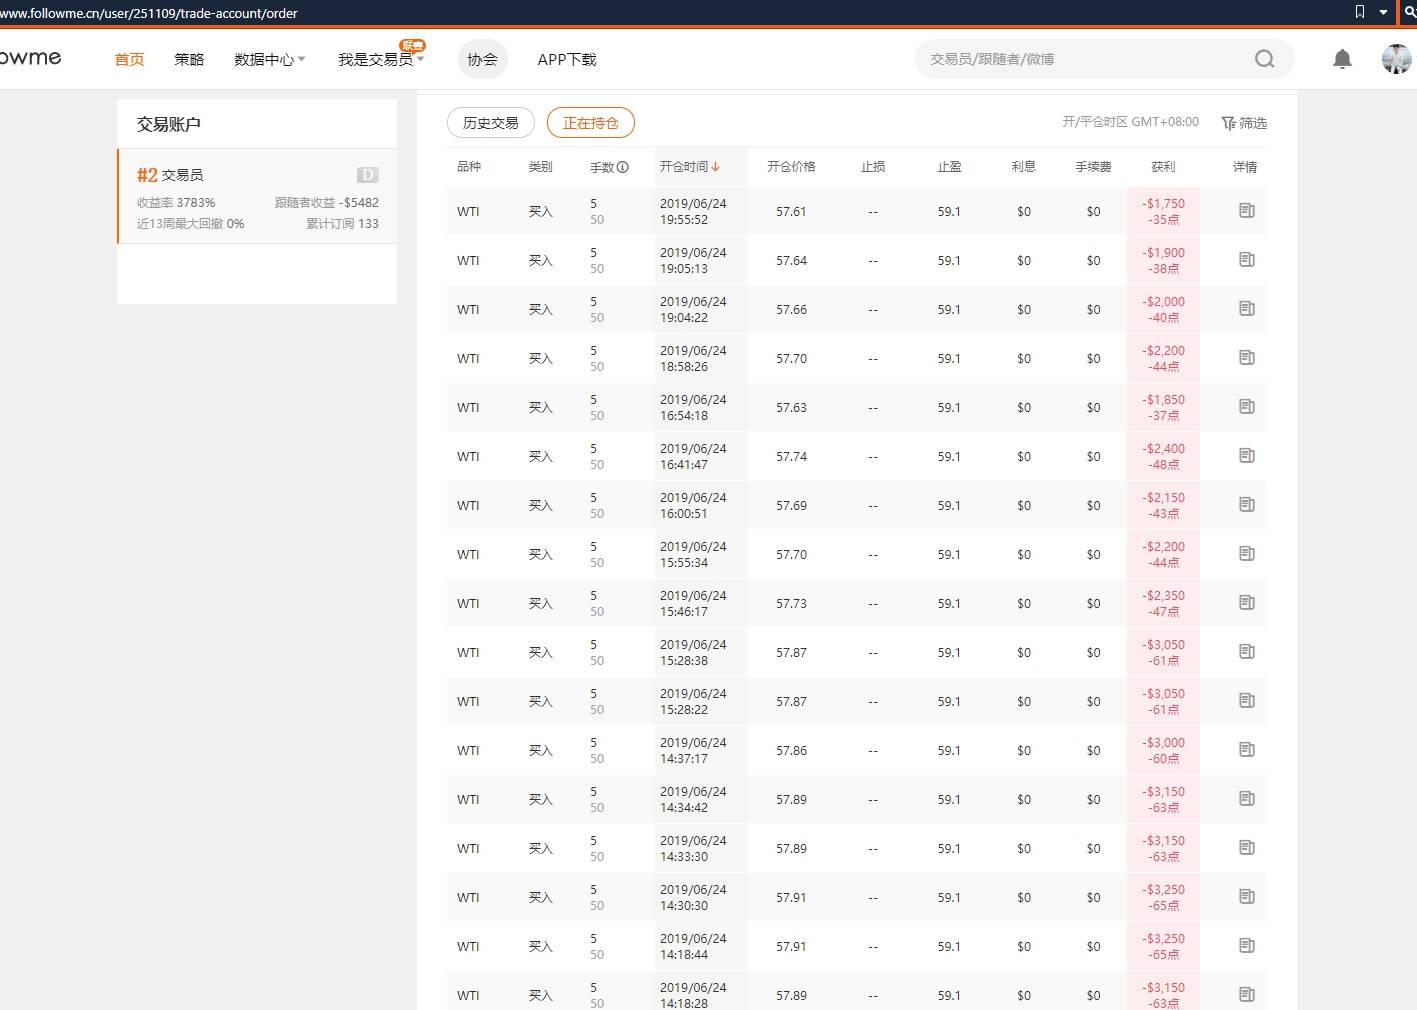Open the 策略 menu item
Image resolution: width=1417 pixels, height=1010 pixels.
(x=189, y=59)
